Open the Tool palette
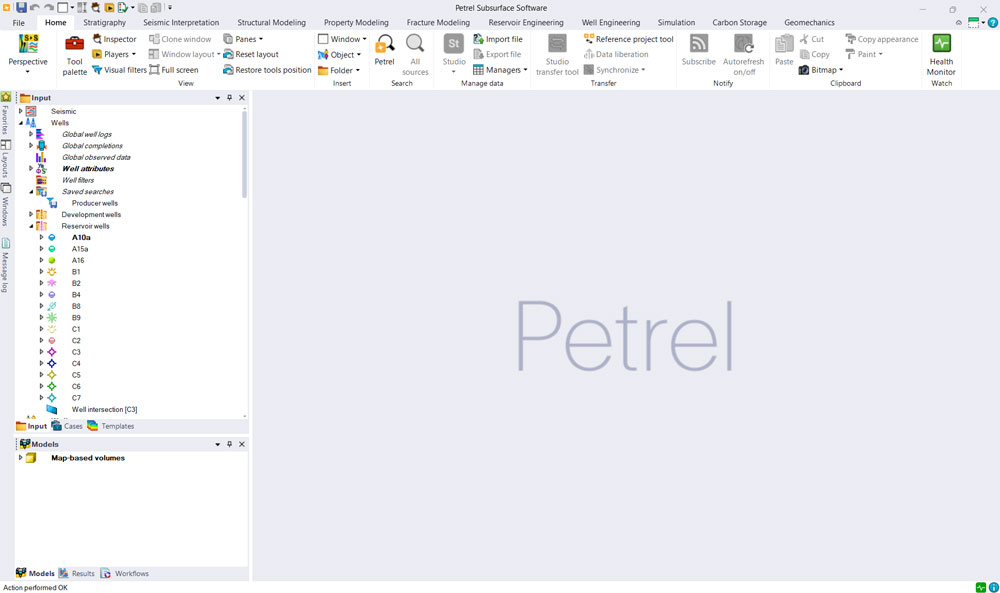 click(x=75, y=55)
